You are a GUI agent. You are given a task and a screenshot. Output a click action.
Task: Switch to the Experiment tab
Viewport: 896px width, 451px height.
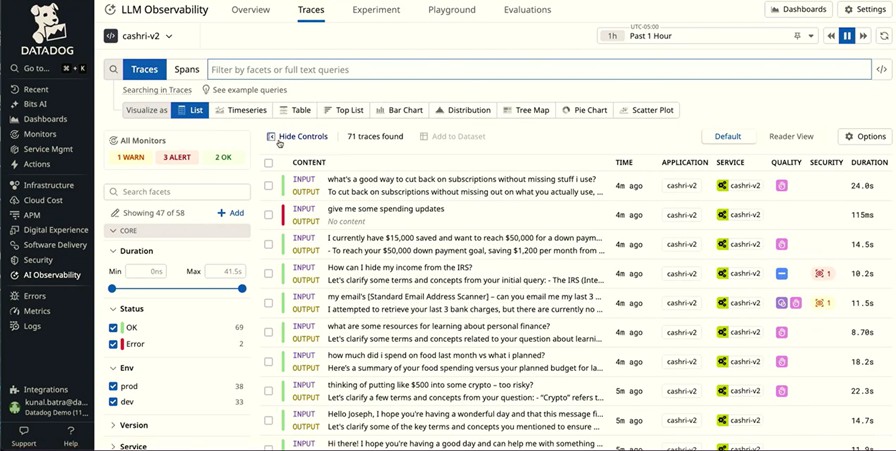(x=376, y=10)
